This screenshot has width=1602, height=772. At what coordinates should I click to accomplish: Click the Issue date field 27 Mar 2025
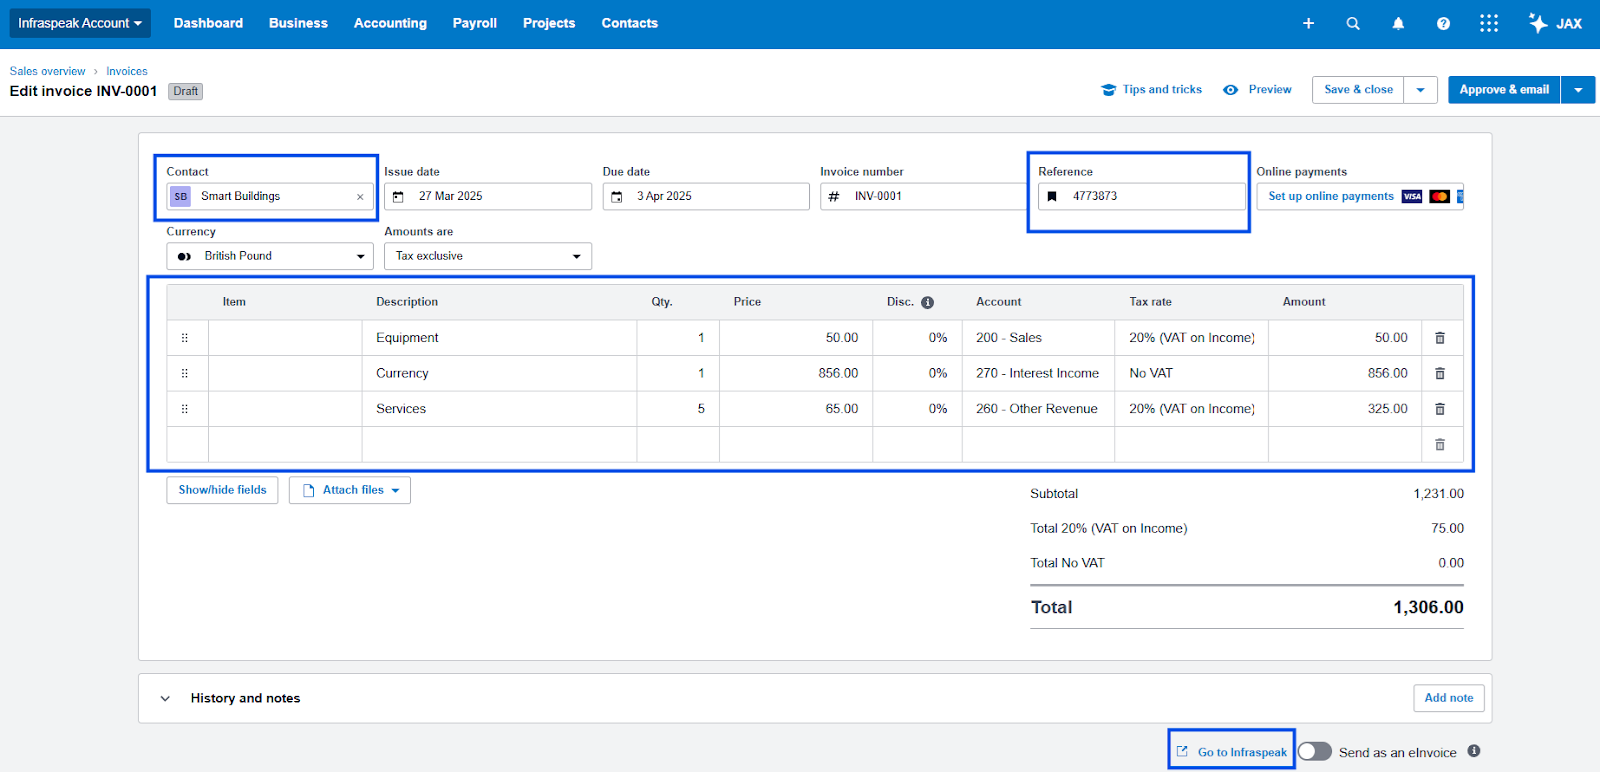coord(488,197)
